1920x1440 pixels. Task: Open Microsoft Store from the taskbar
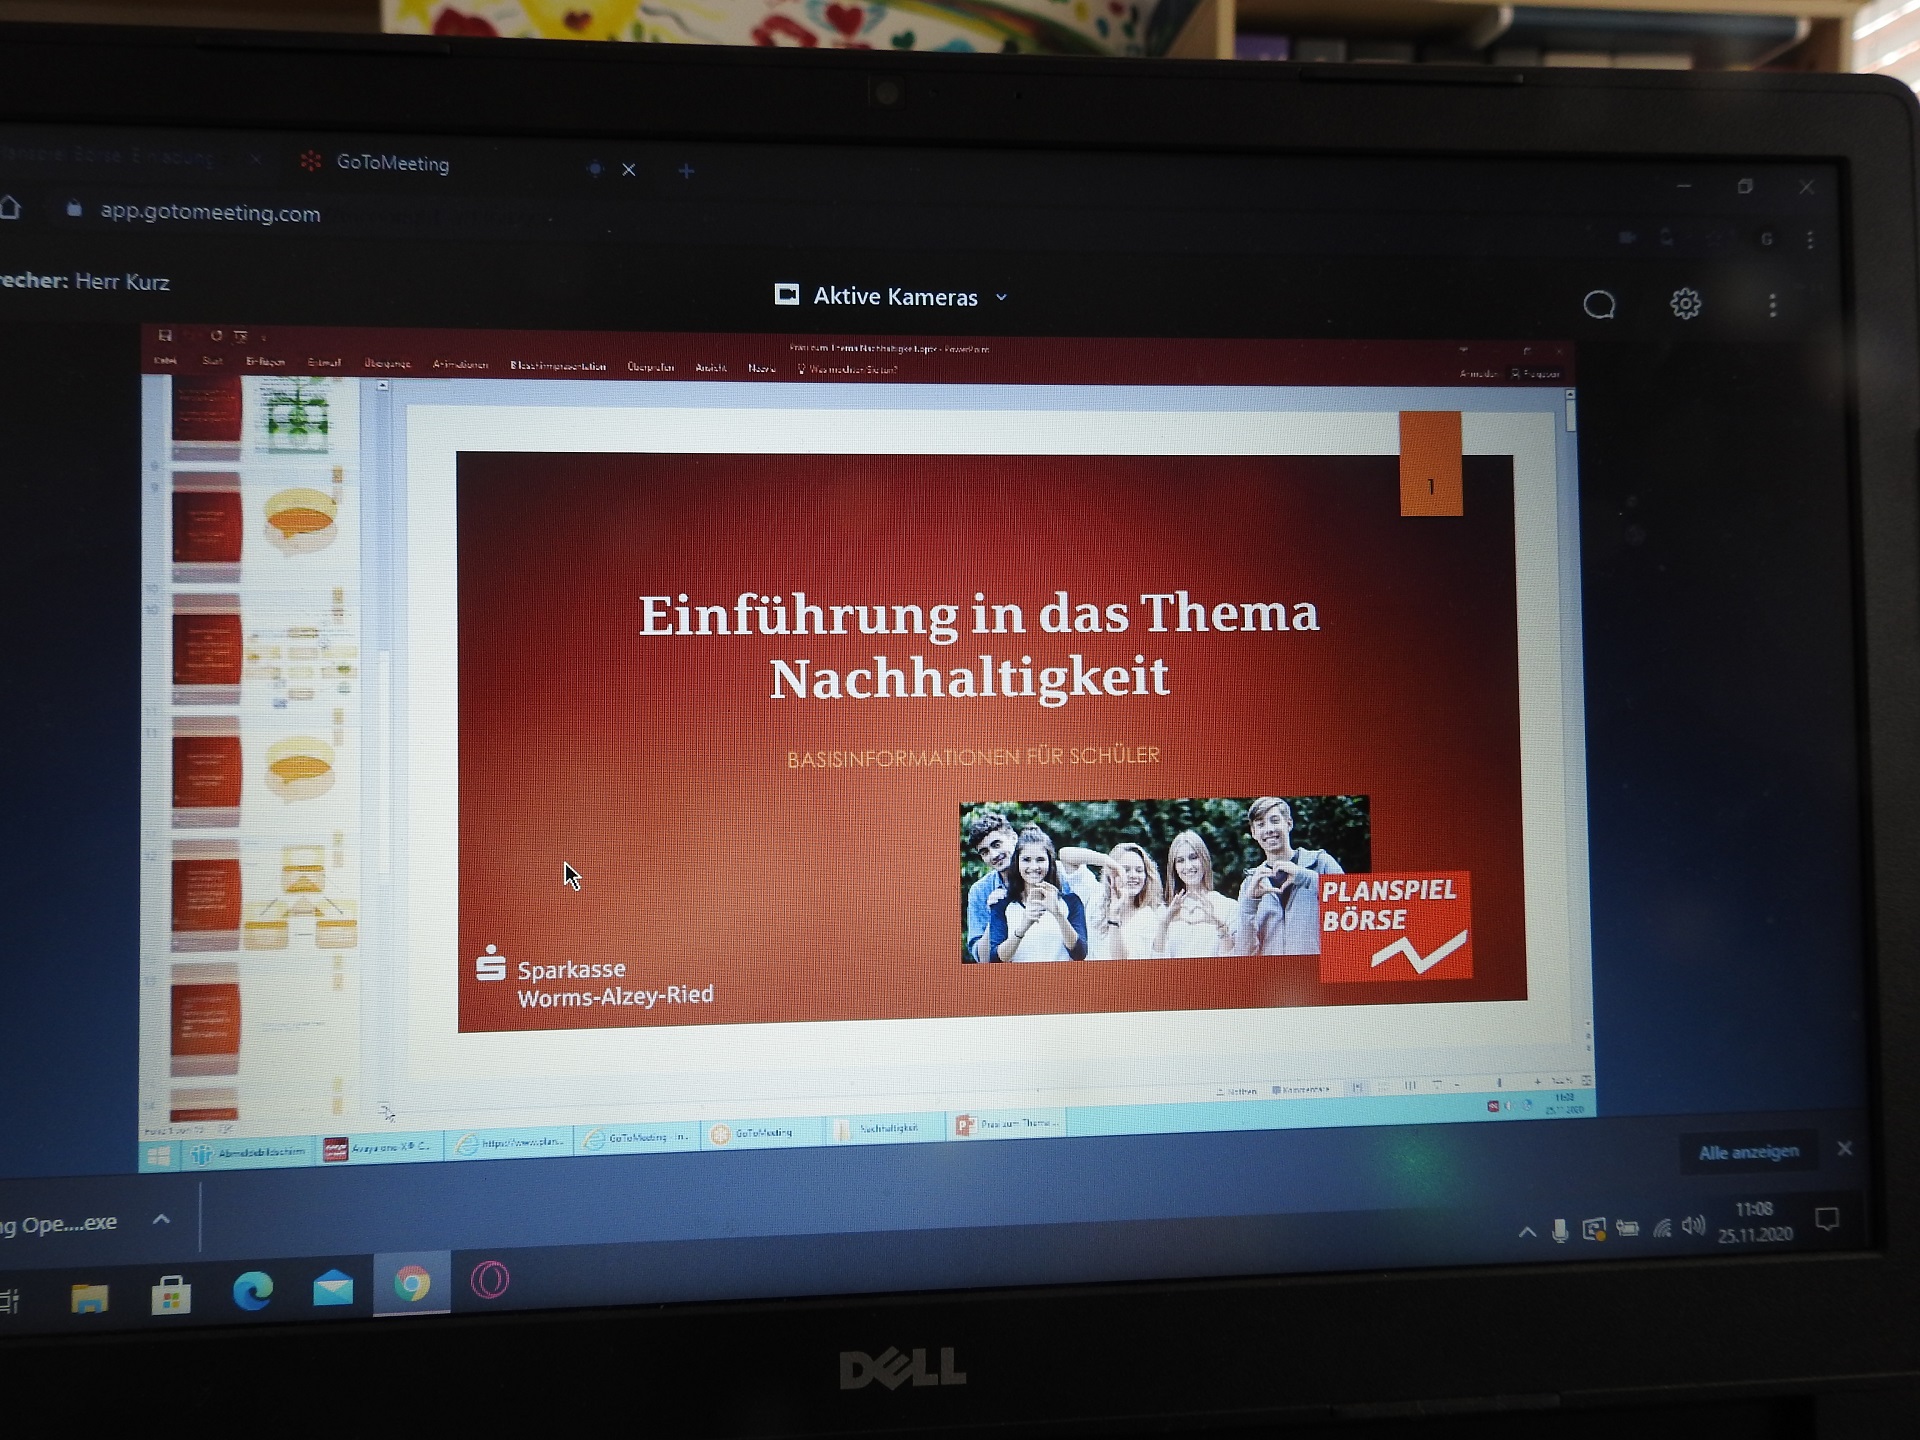pyautogui.click(x=171, y=1295)
